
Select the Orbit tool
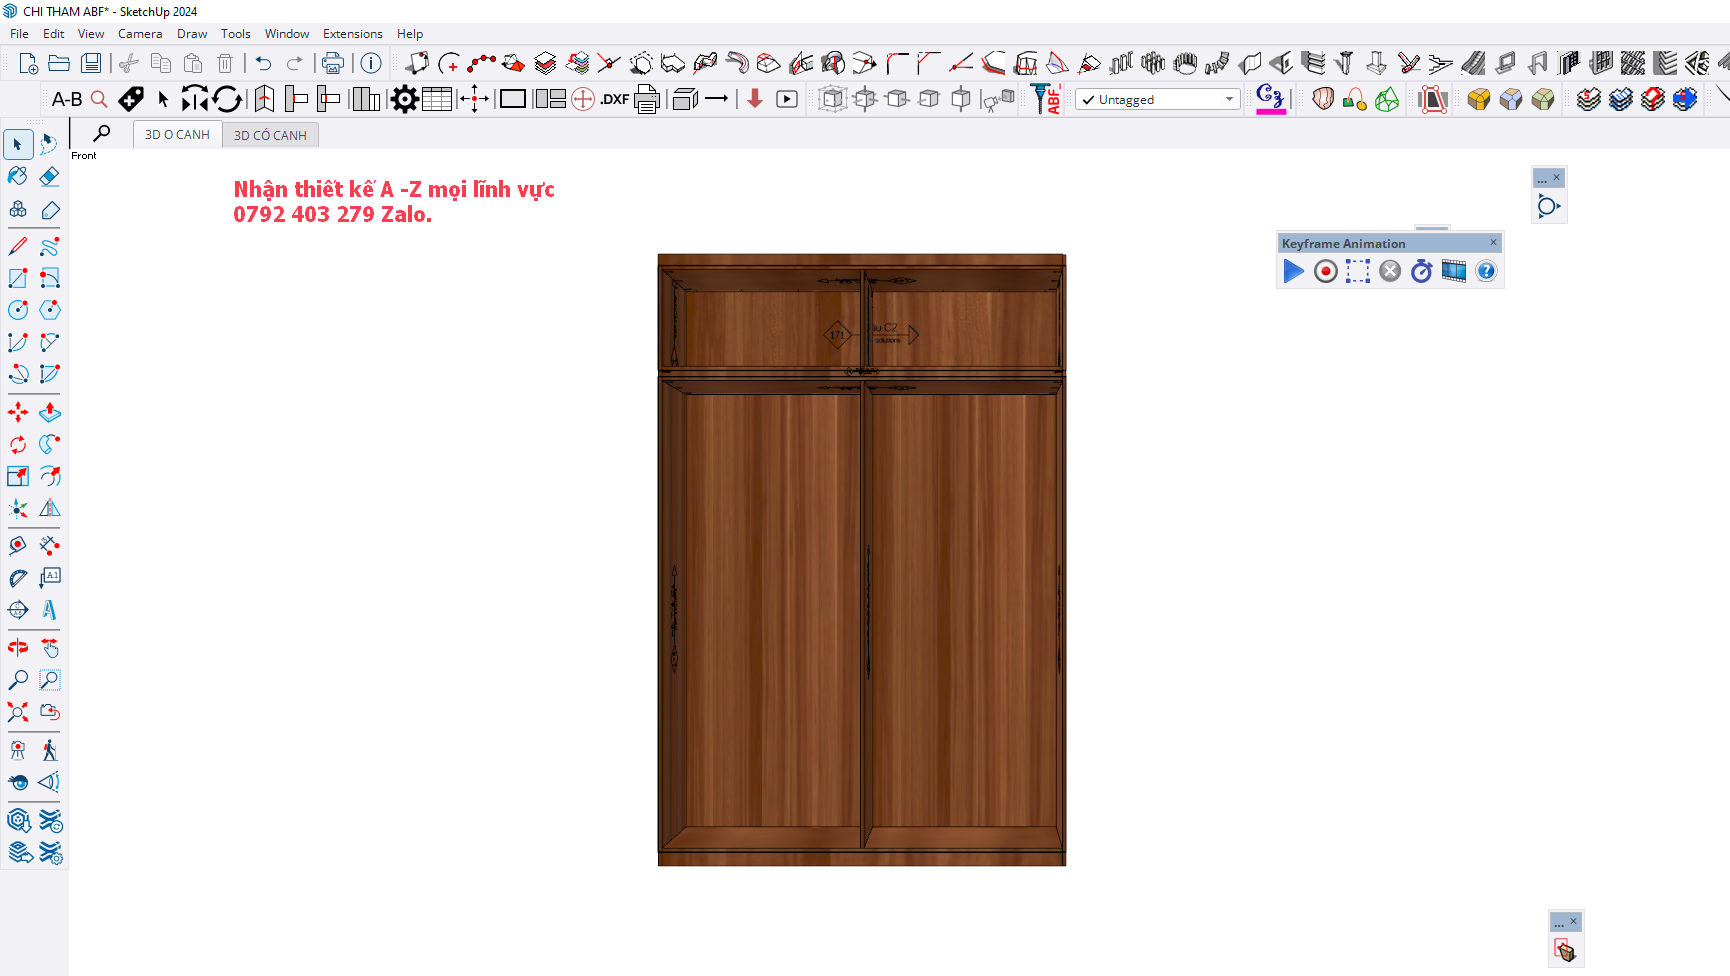(18, 648)
